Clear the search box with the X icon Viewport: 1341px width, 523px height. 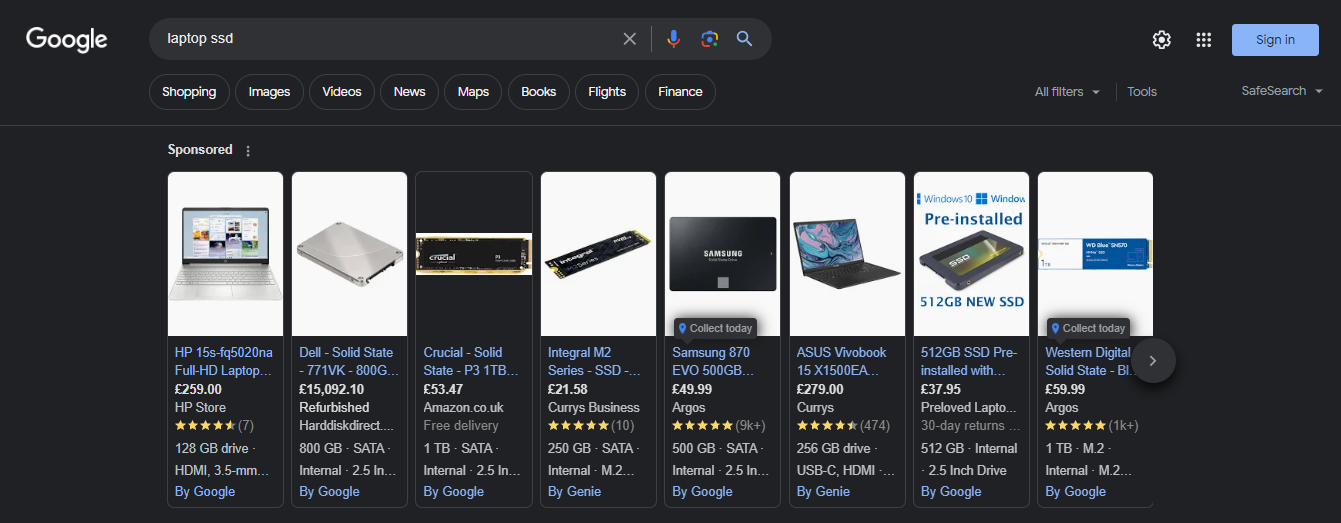coord(629,39)
